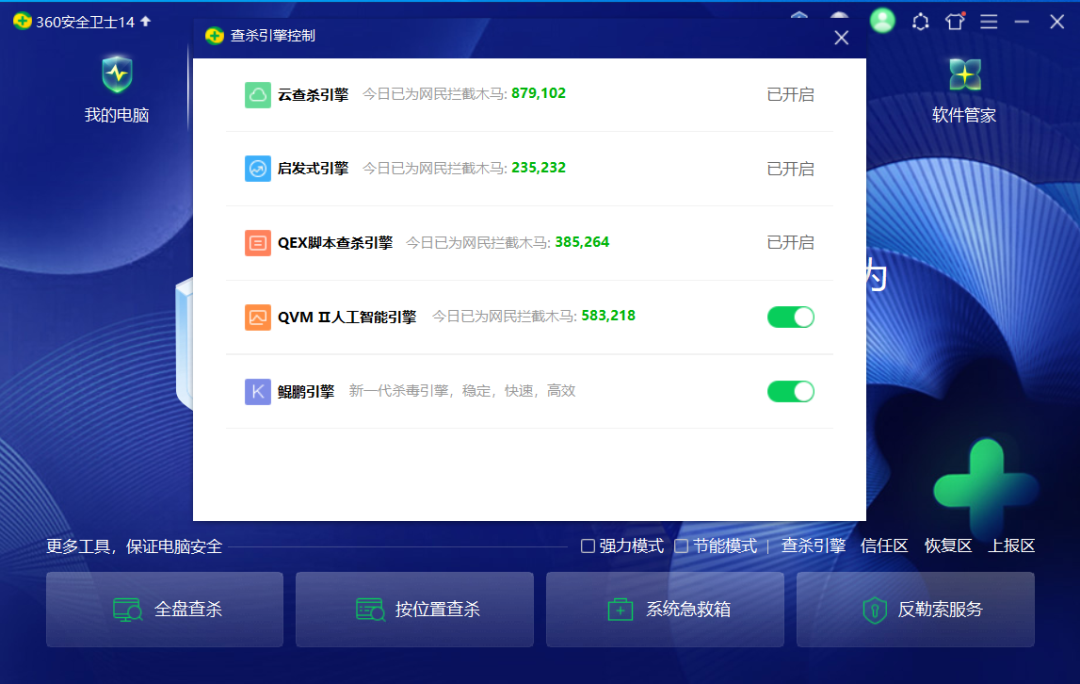Open 我的电脑 shield icon

click(x=117, y=74)
